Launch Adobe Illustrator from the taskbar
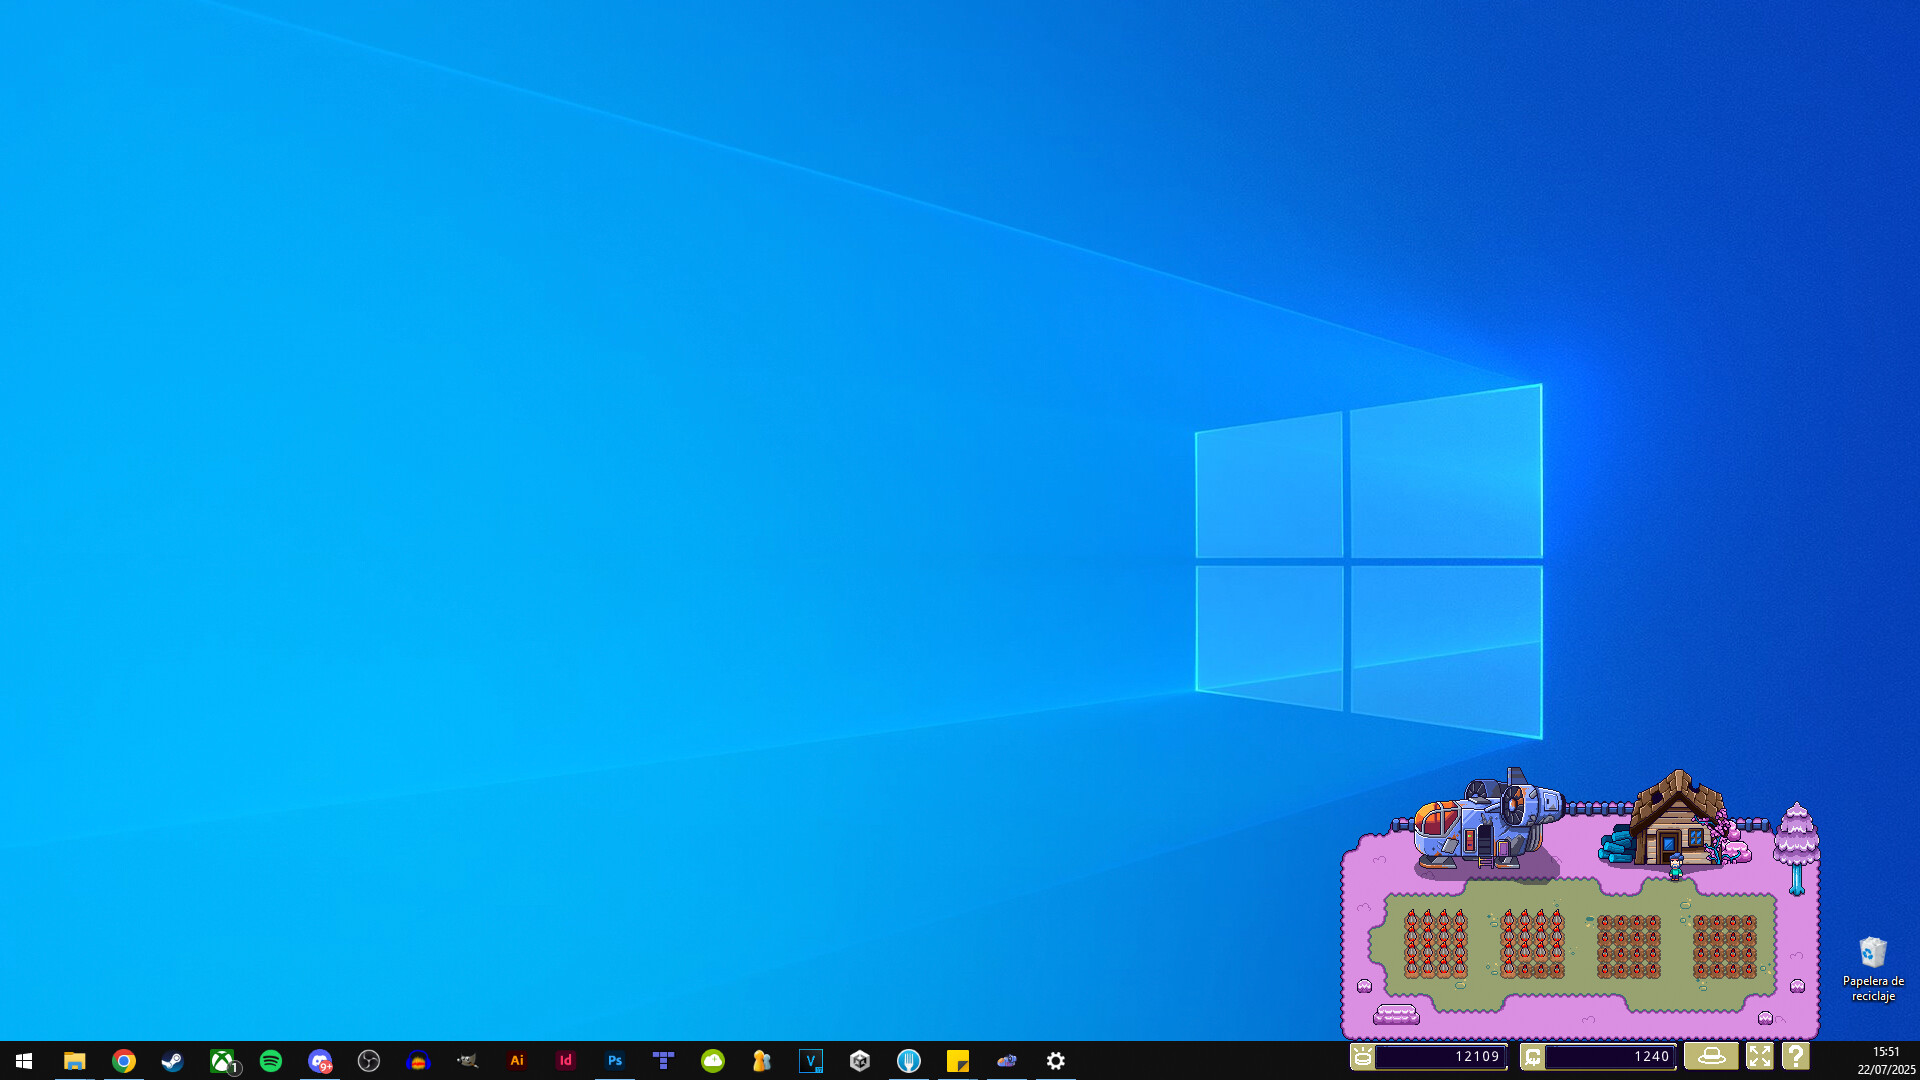 (x=518, y=1061)
